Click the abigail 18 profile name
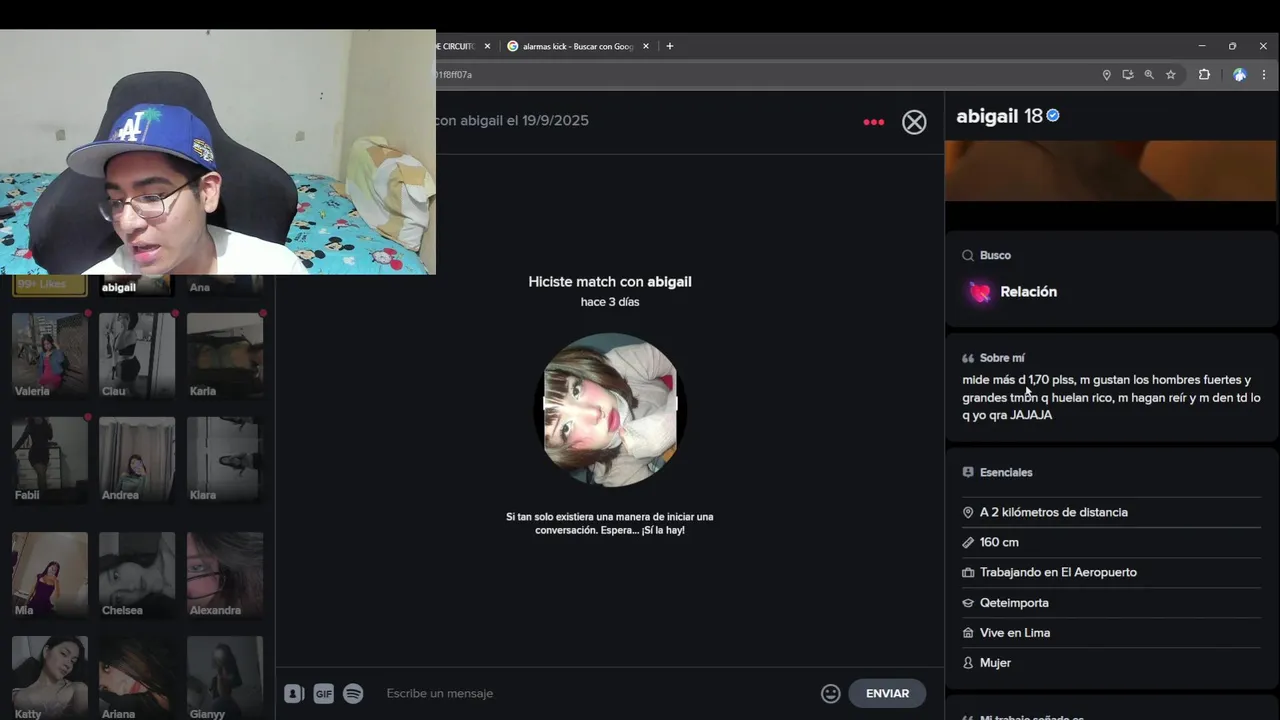 click(x=999, y=116)
